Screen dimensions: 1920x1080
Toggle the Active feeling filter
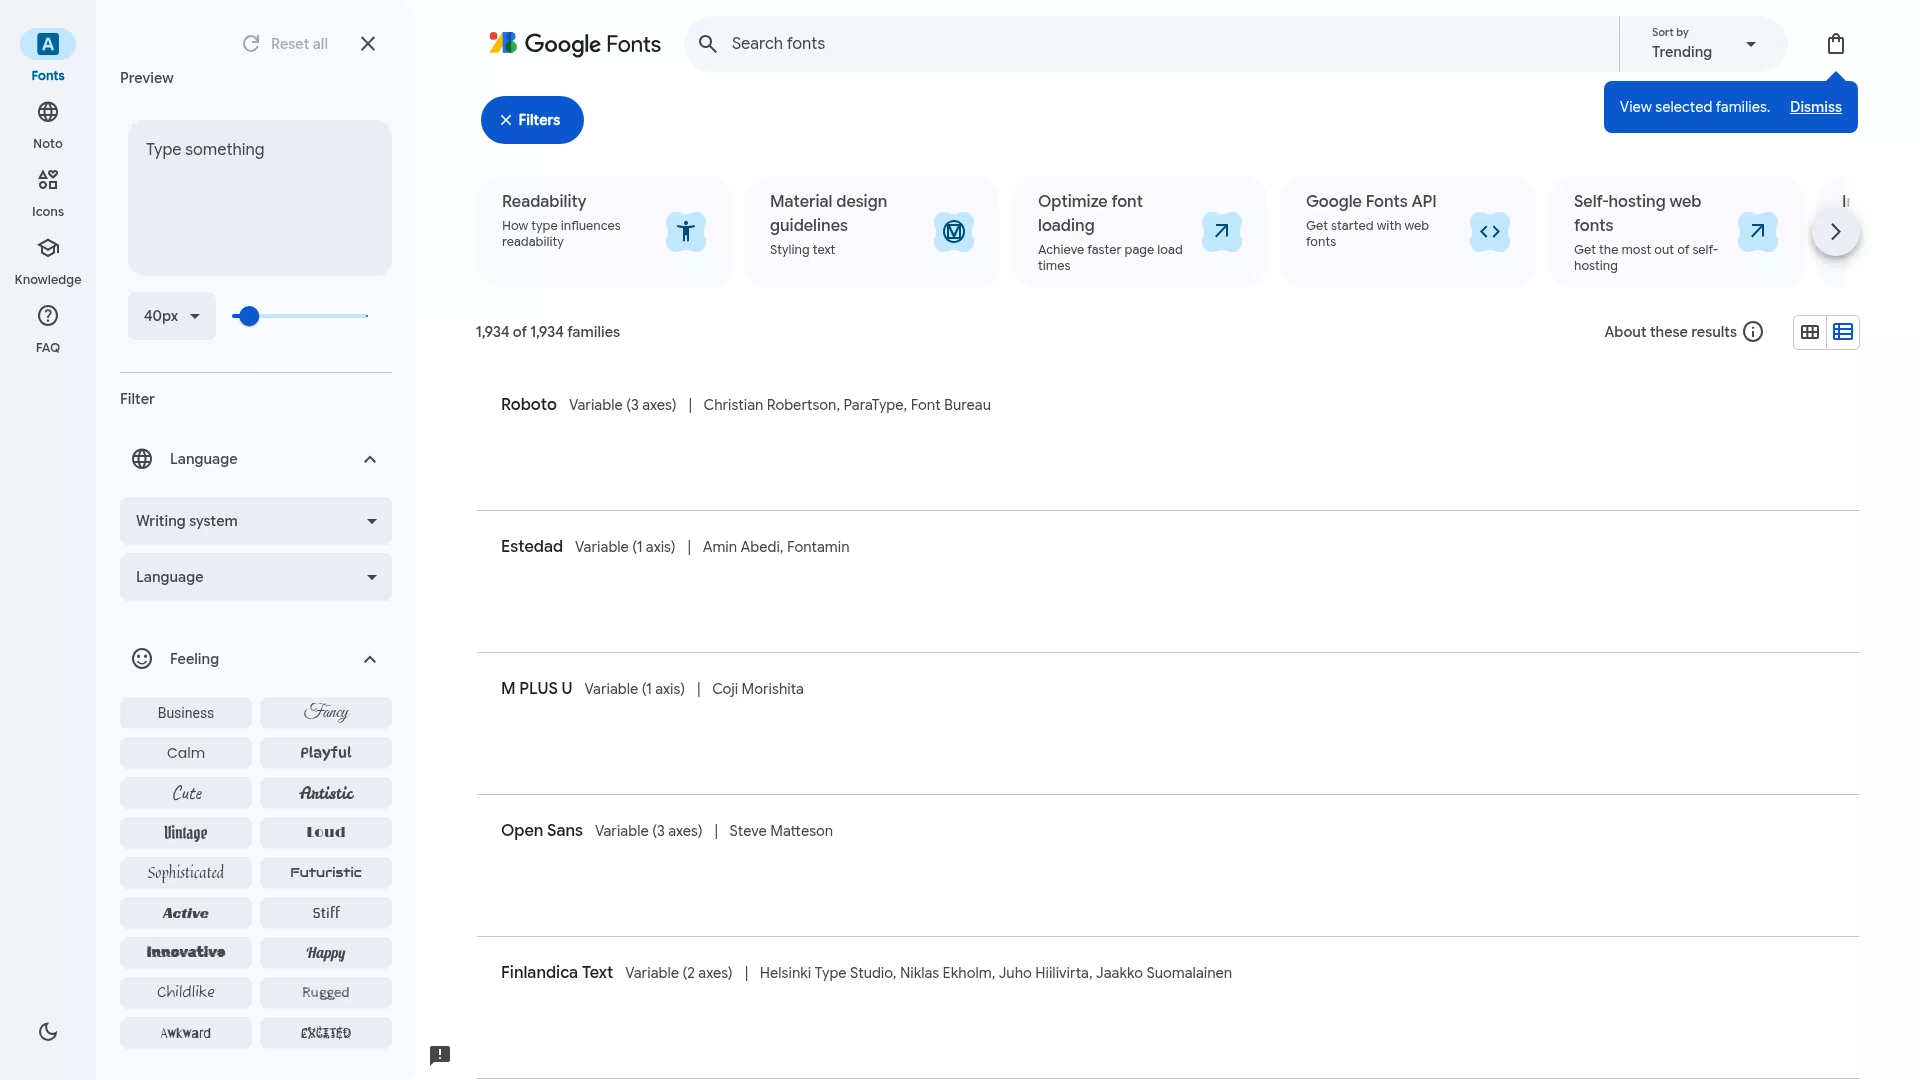tap(186, 913)
